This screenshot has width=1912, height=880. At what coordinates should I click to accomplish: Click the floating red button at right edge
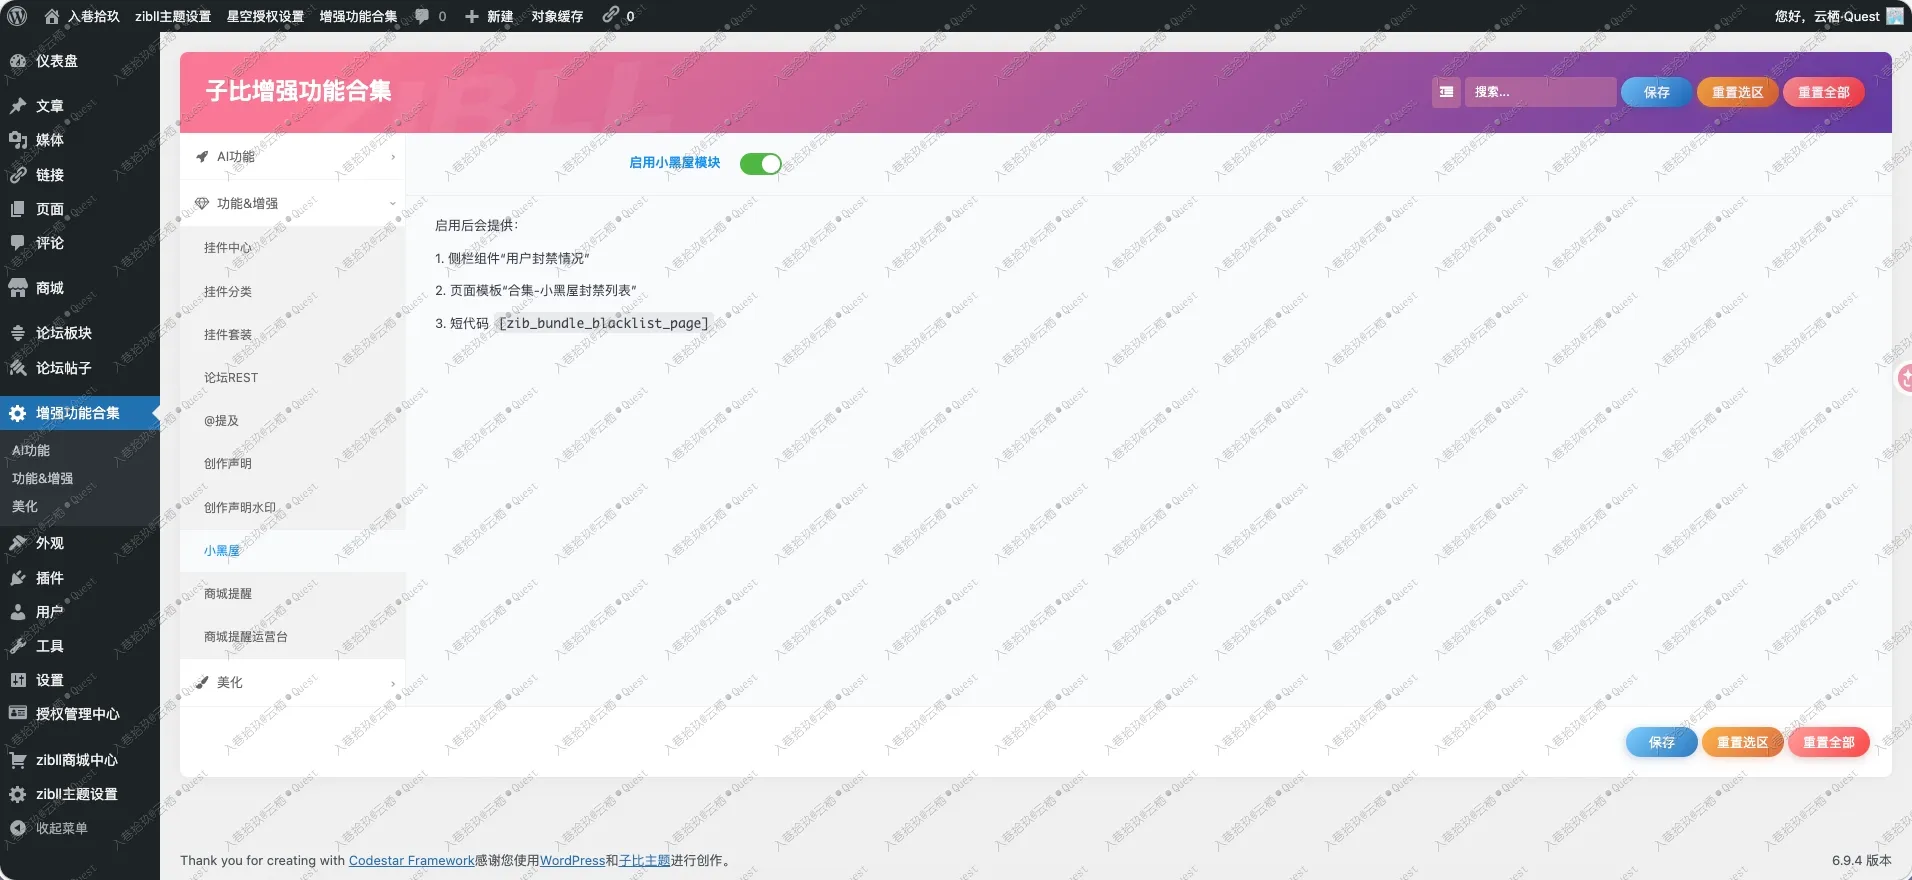click(1905, 378)
